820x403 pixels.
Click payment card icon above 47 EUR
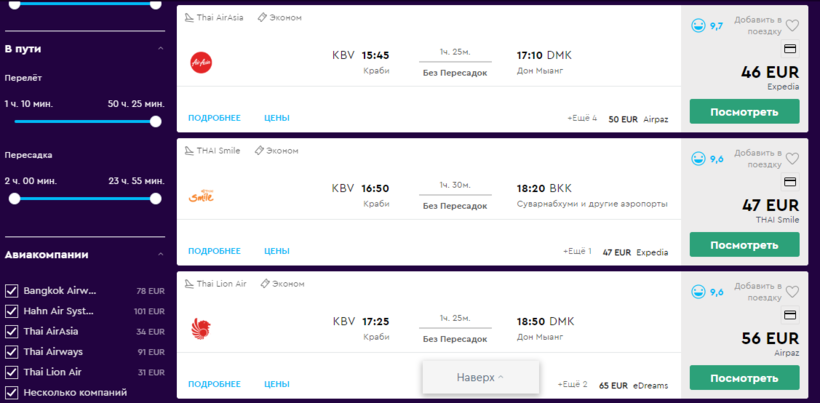point(789,181)
